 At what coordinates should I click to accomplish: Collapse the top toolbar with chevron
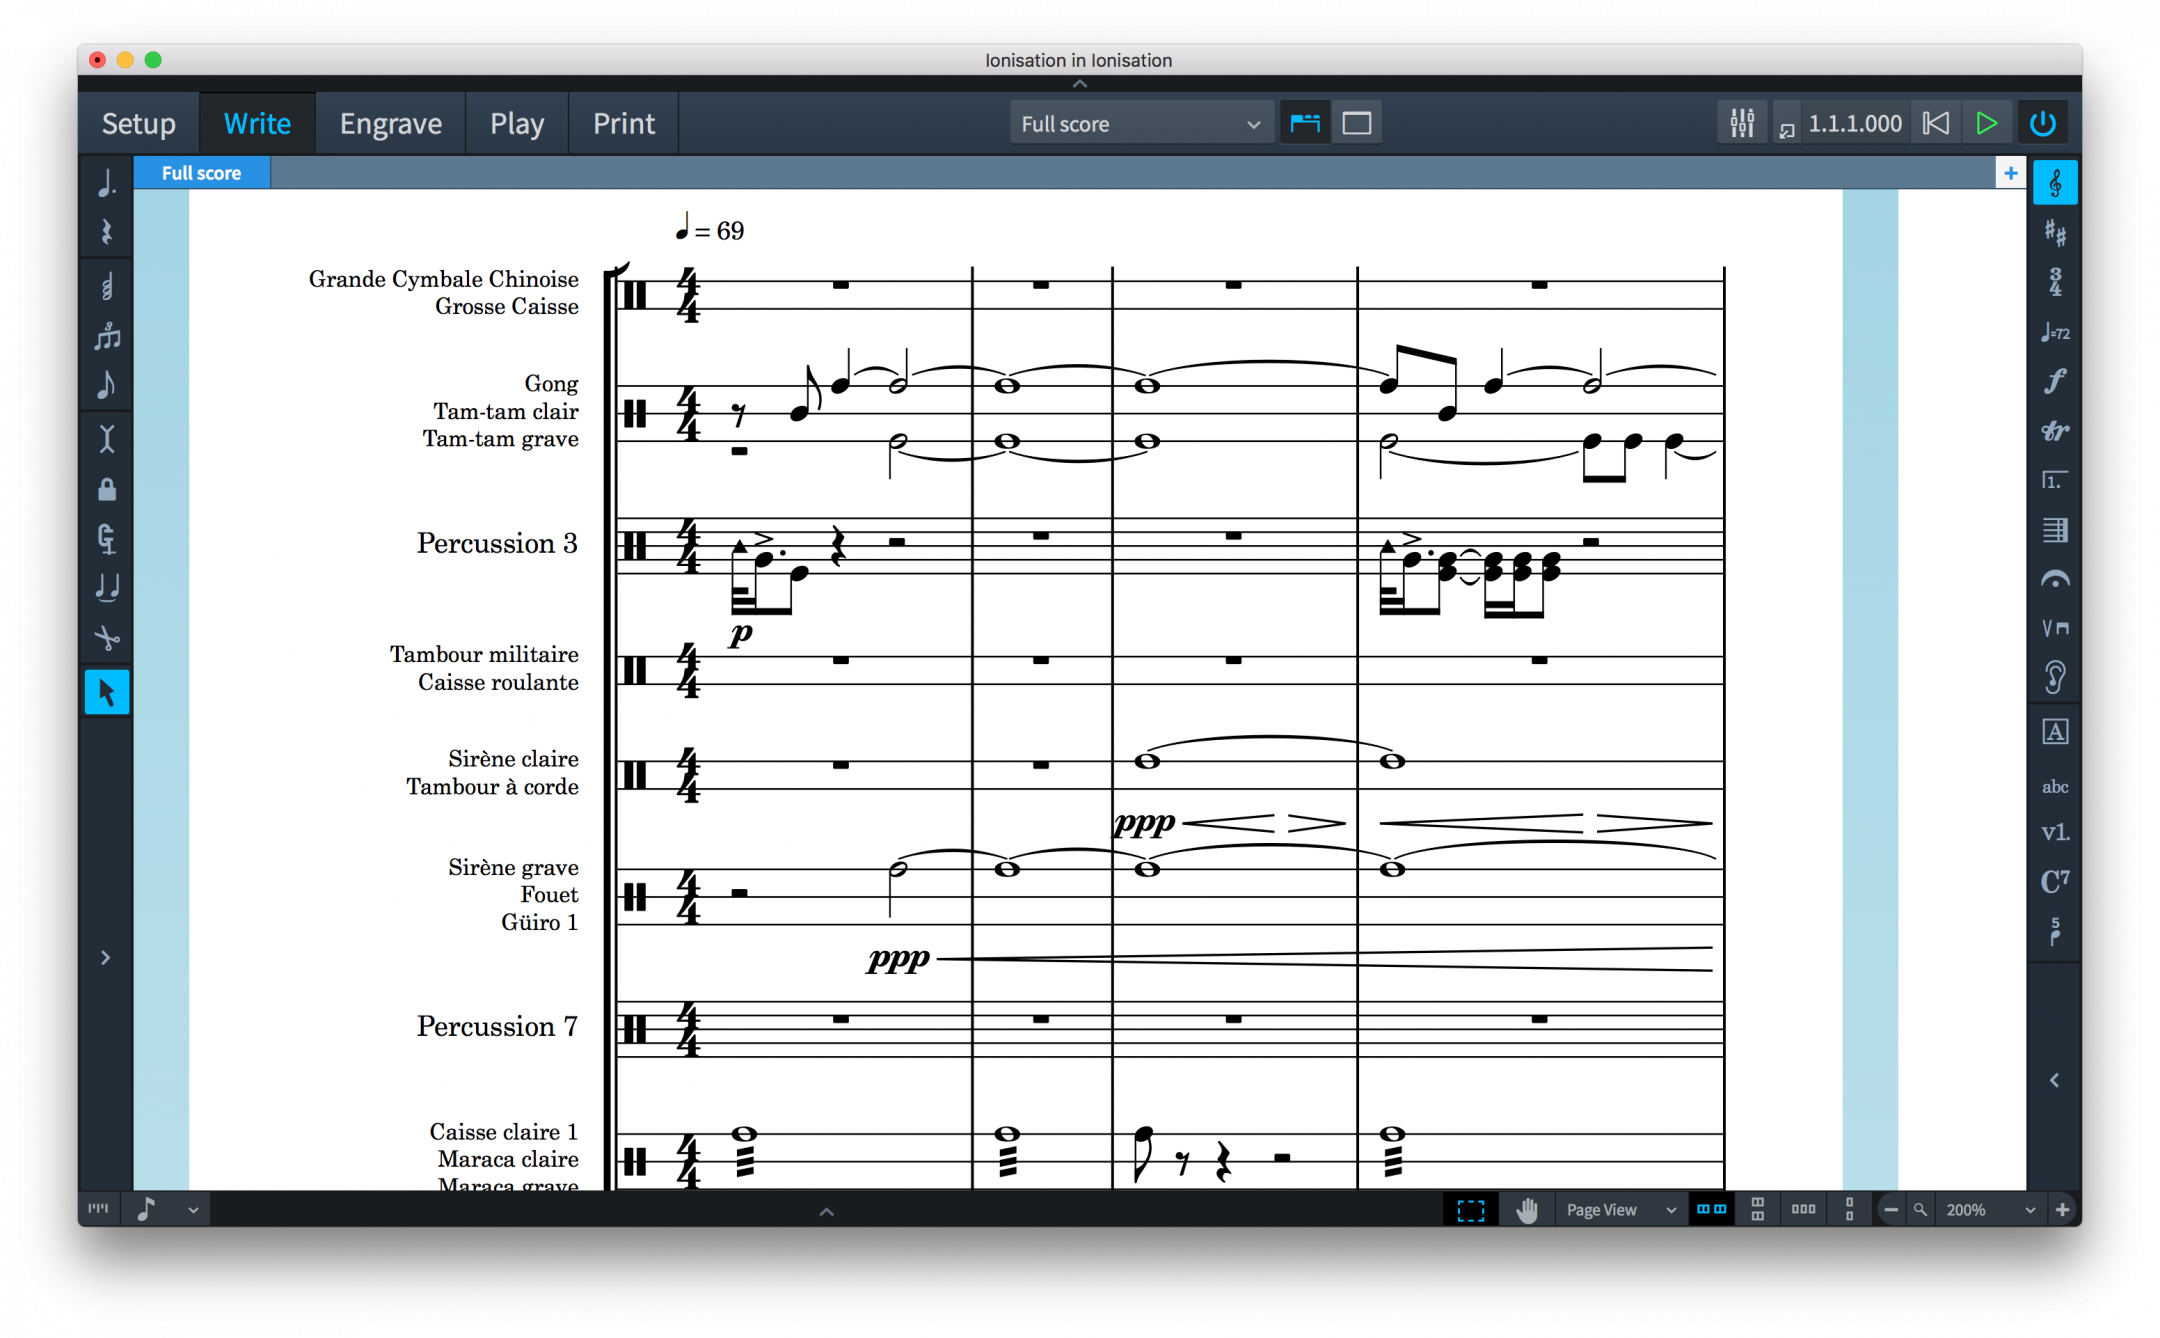click(1079, 84)
